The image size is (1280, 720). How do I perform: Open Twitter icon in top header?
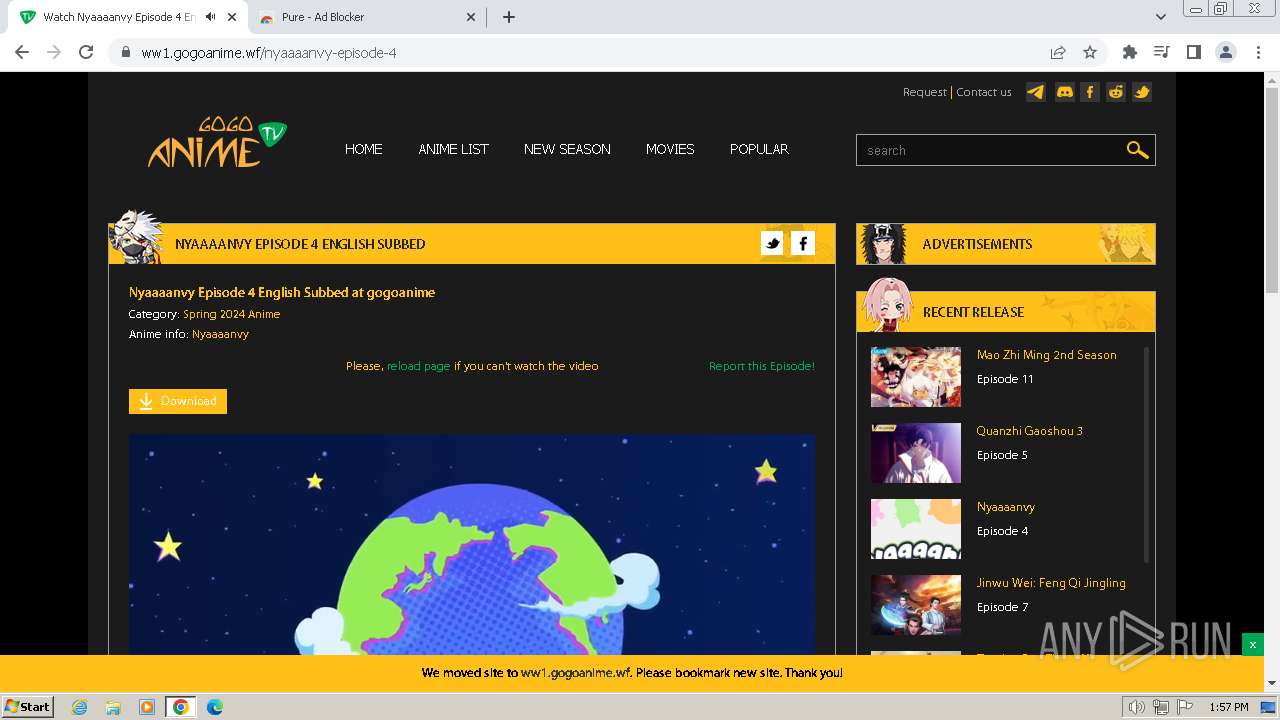[x=1142, y=92]
